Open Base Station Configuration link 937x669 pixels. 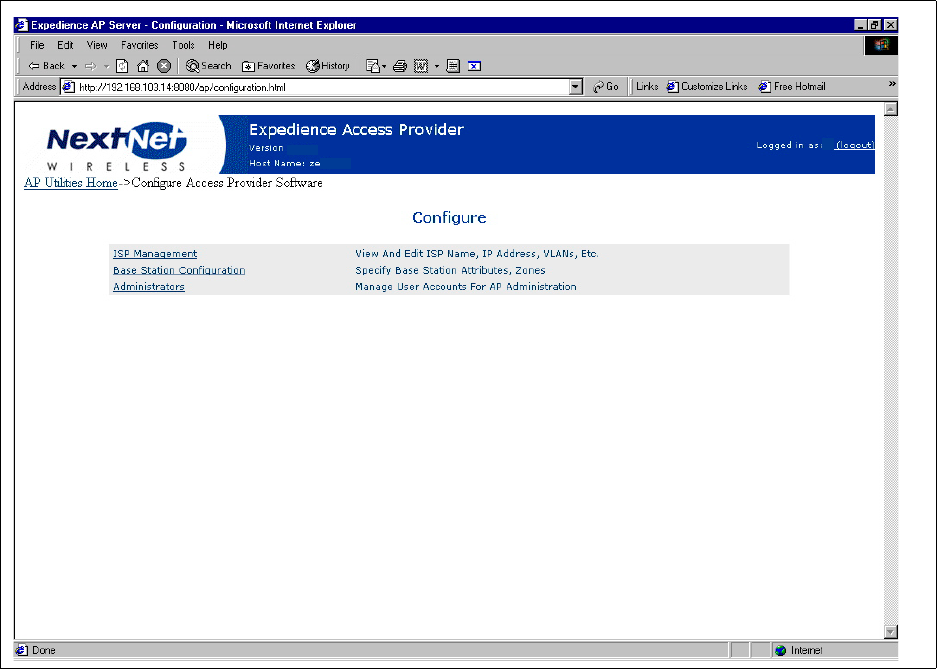coord(179,271)
